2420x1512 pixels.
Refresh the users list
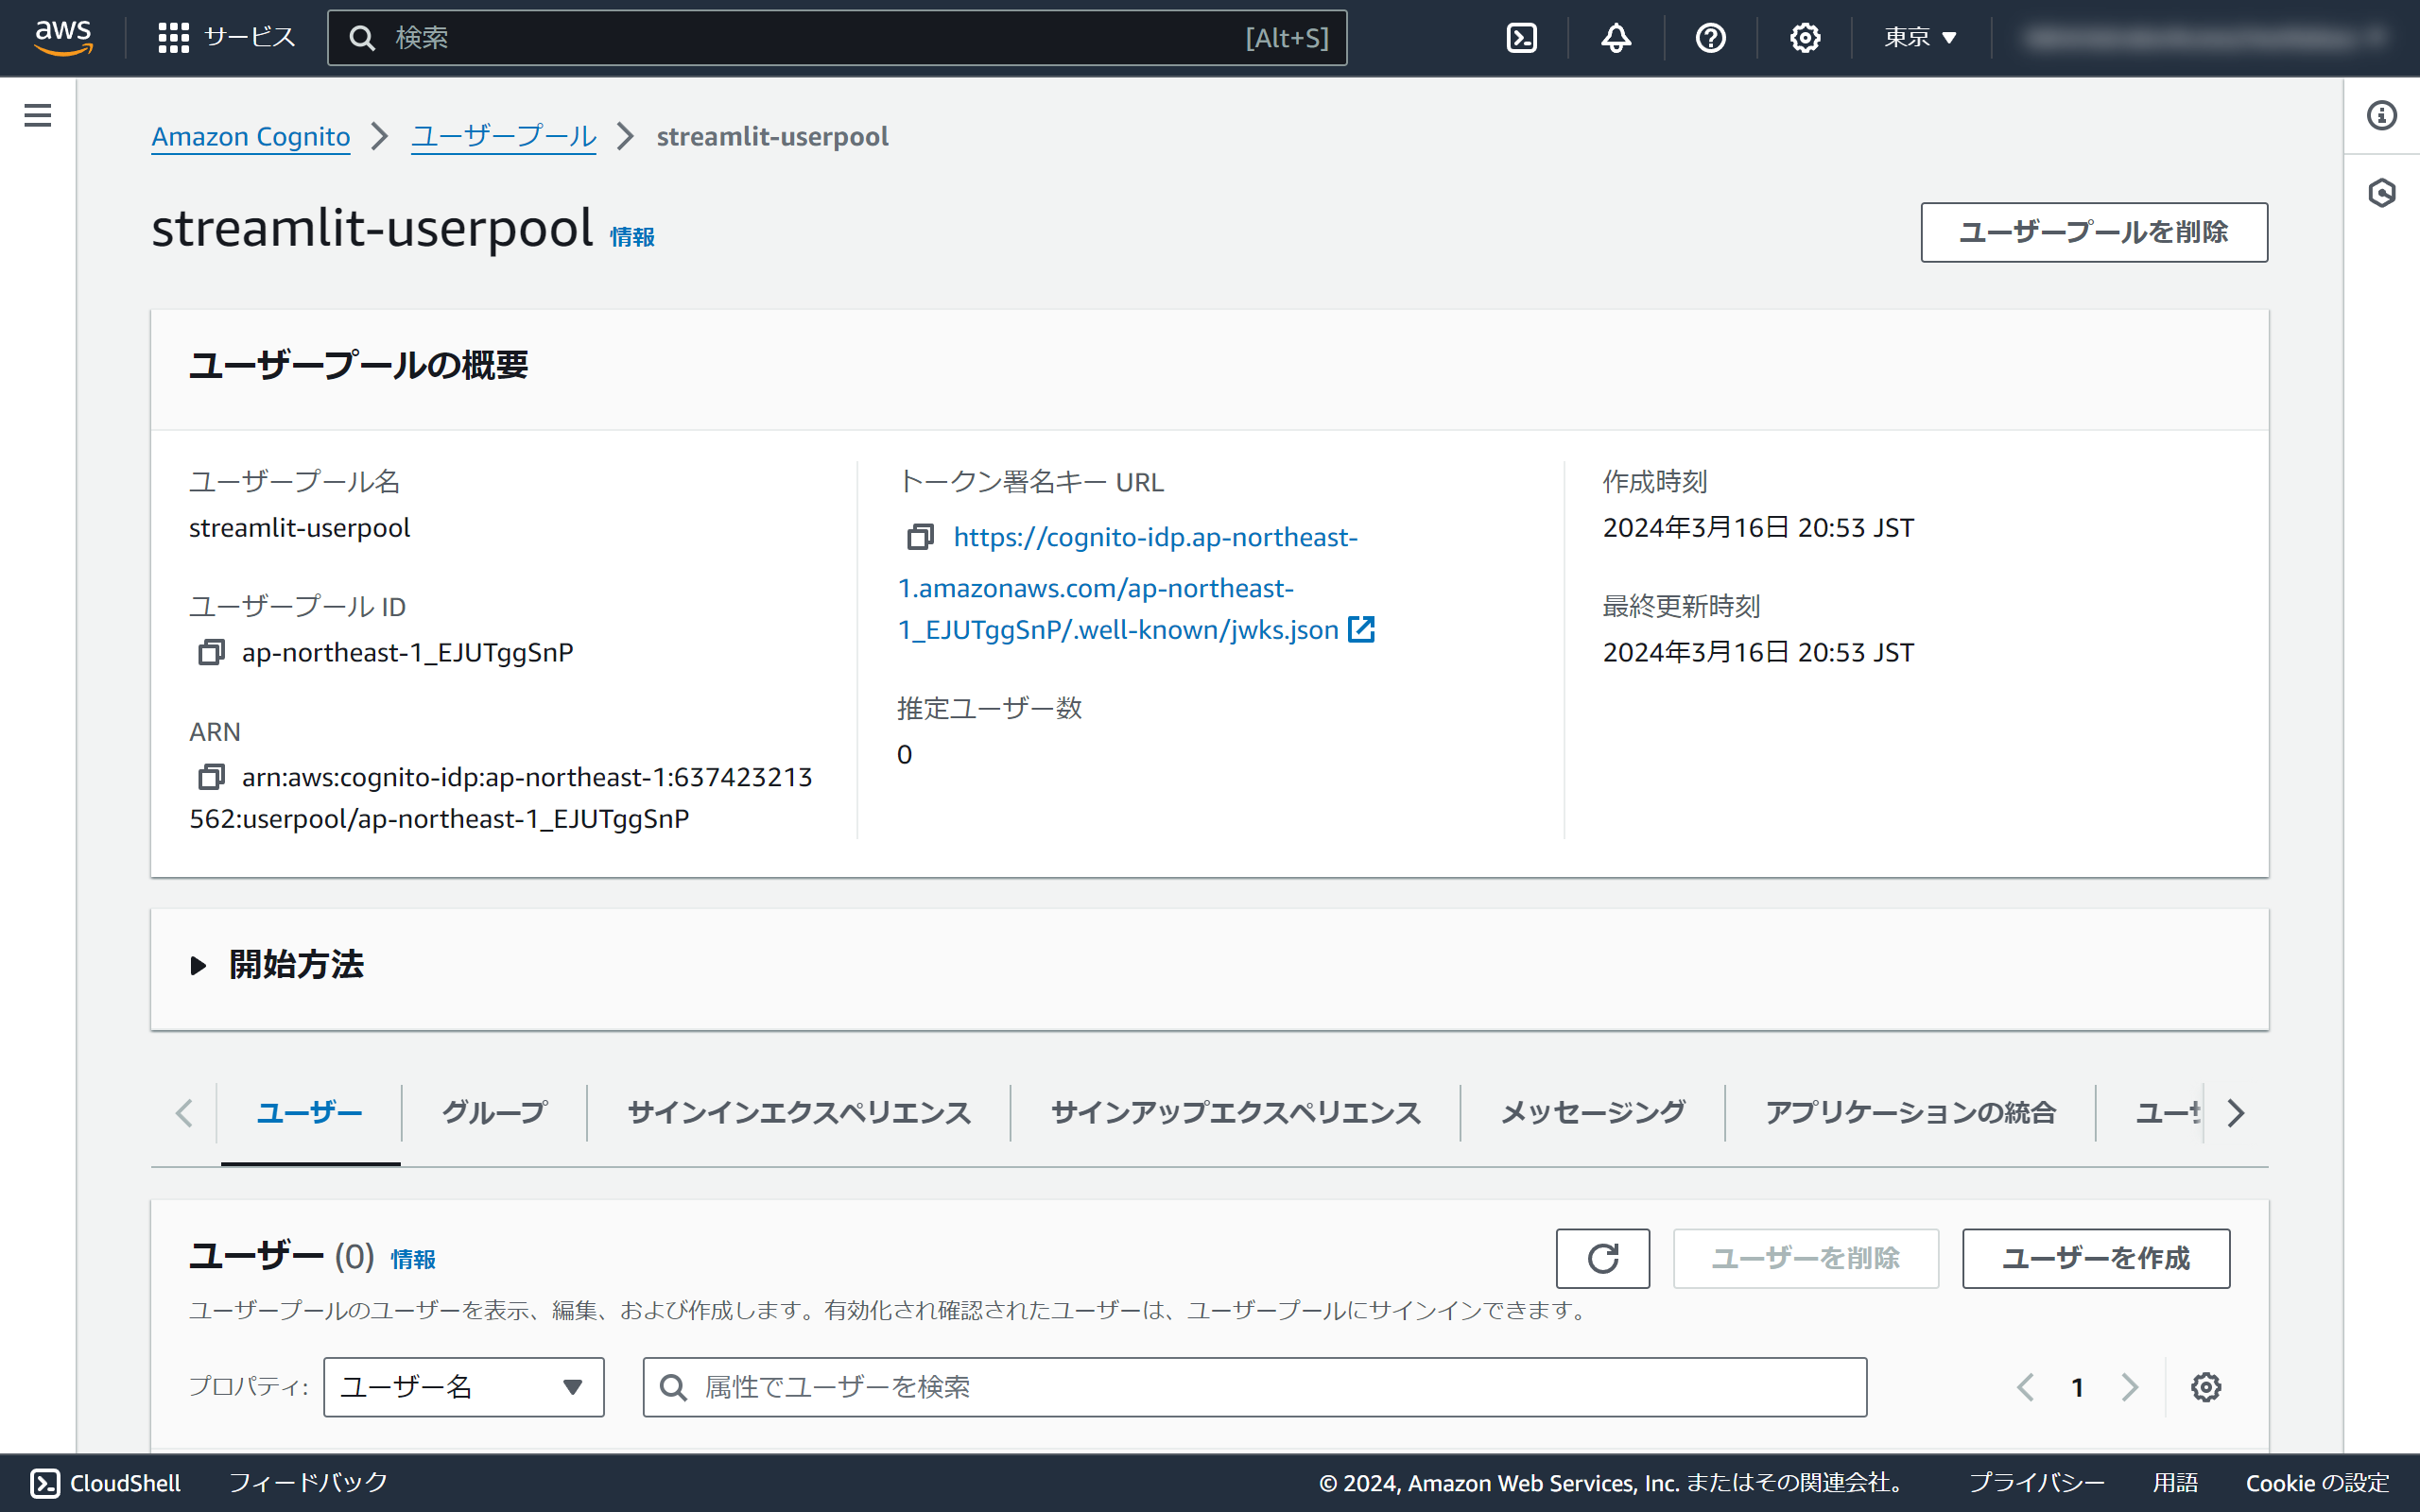pos(1602,1258)
